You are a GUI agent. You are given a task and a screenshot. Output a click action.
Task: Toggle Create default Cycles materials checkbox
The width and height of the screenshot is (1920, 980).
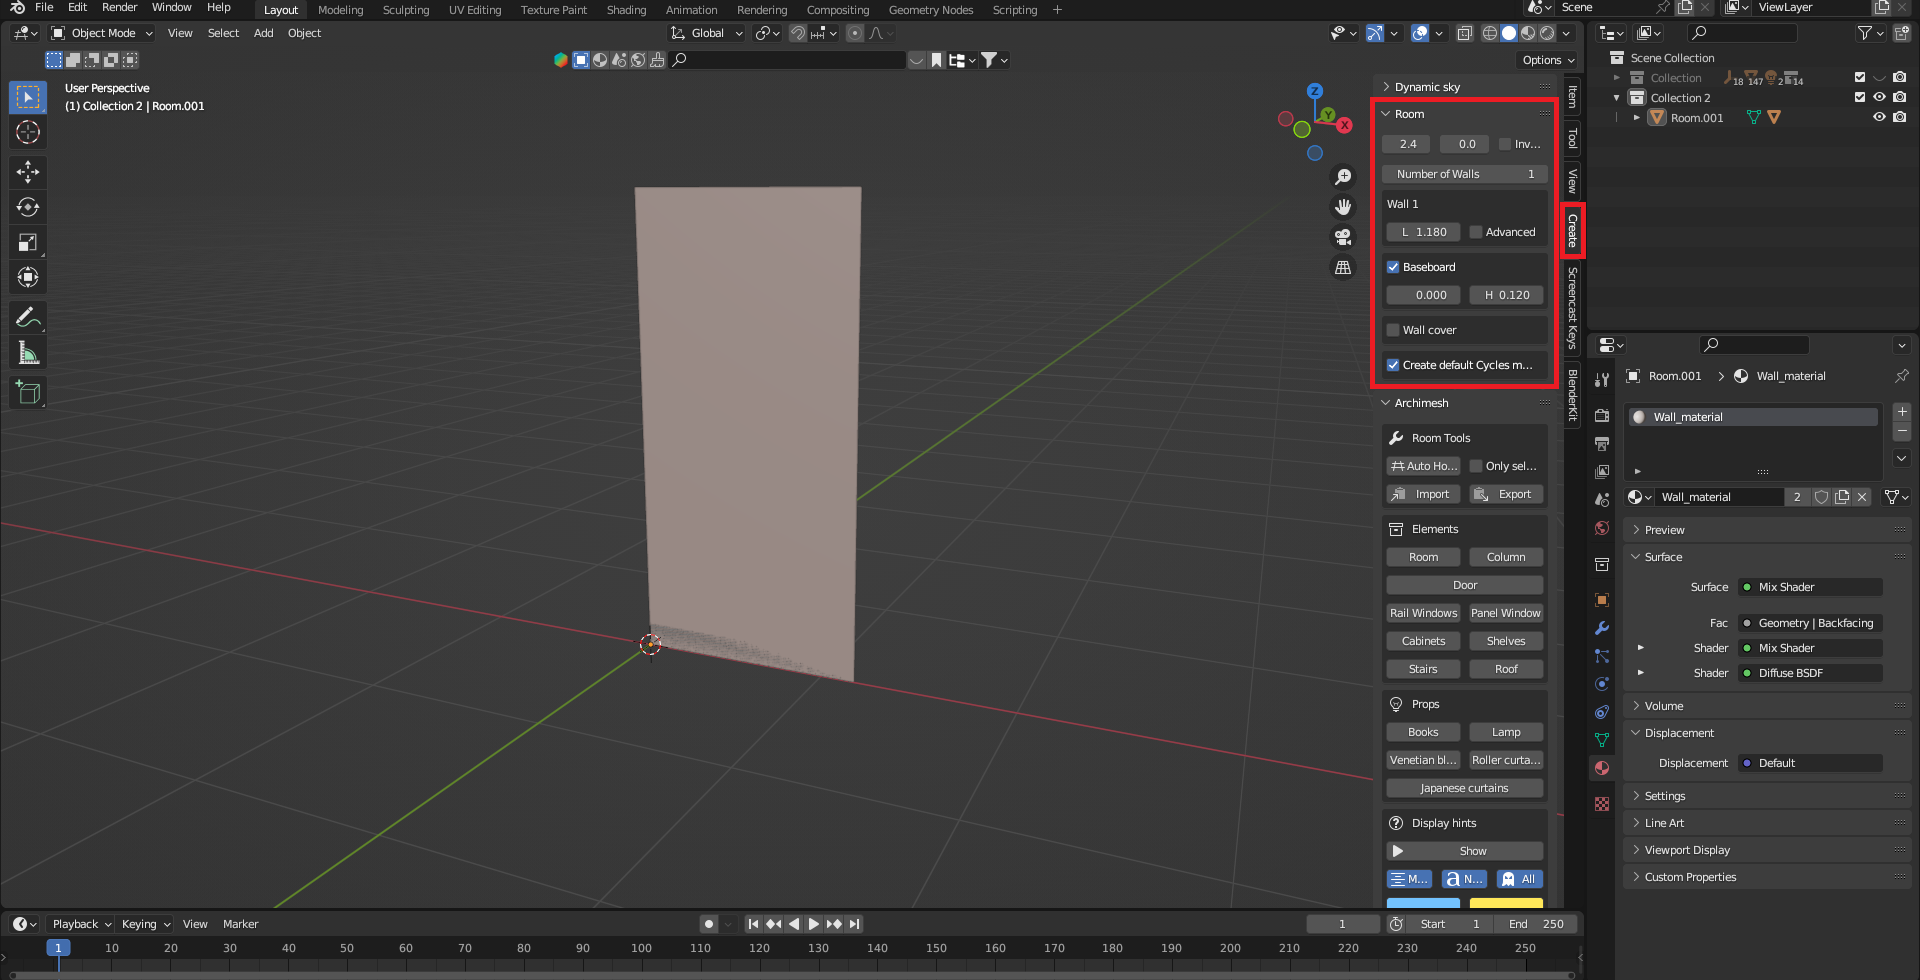coord(1393,365)
